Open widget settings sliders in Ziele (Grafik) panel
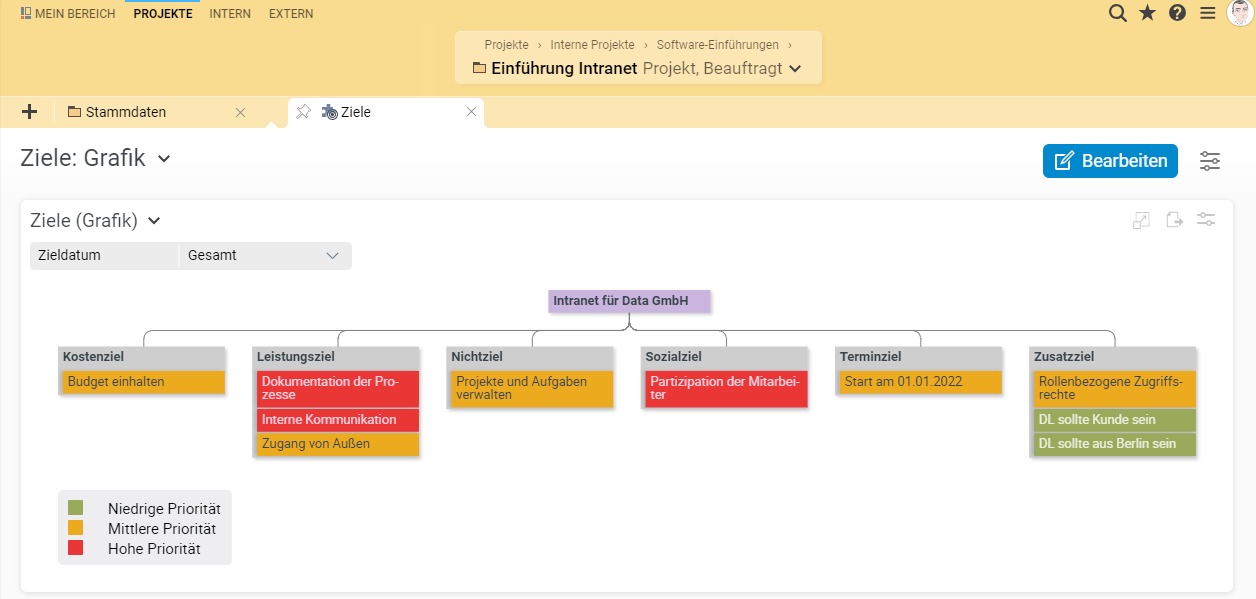 [x=1207, y=220]
